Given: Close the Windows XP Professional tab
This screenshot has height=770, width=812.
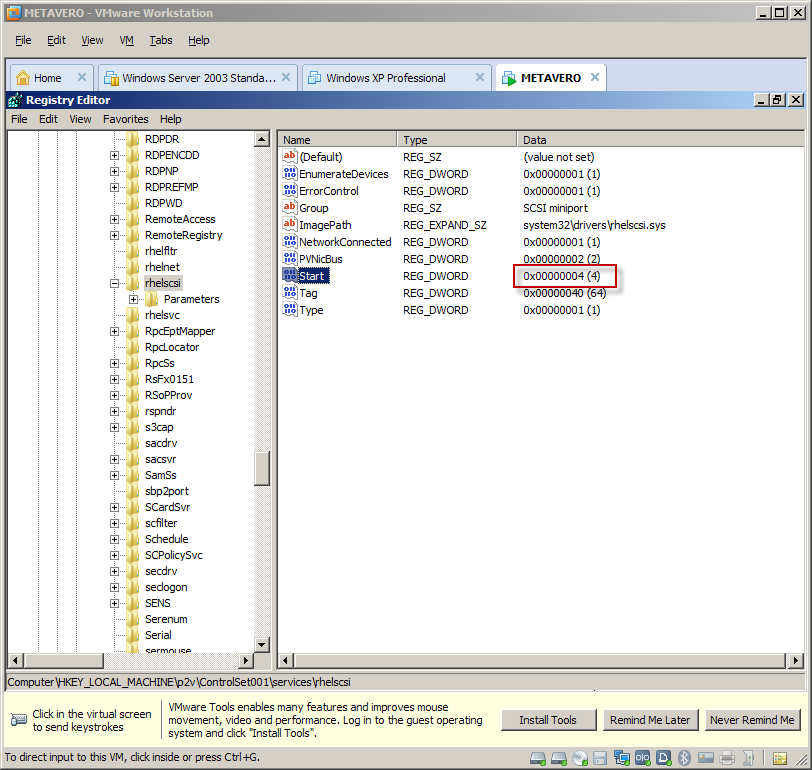Looking at the screenshot, I should [x=480, y=77].
